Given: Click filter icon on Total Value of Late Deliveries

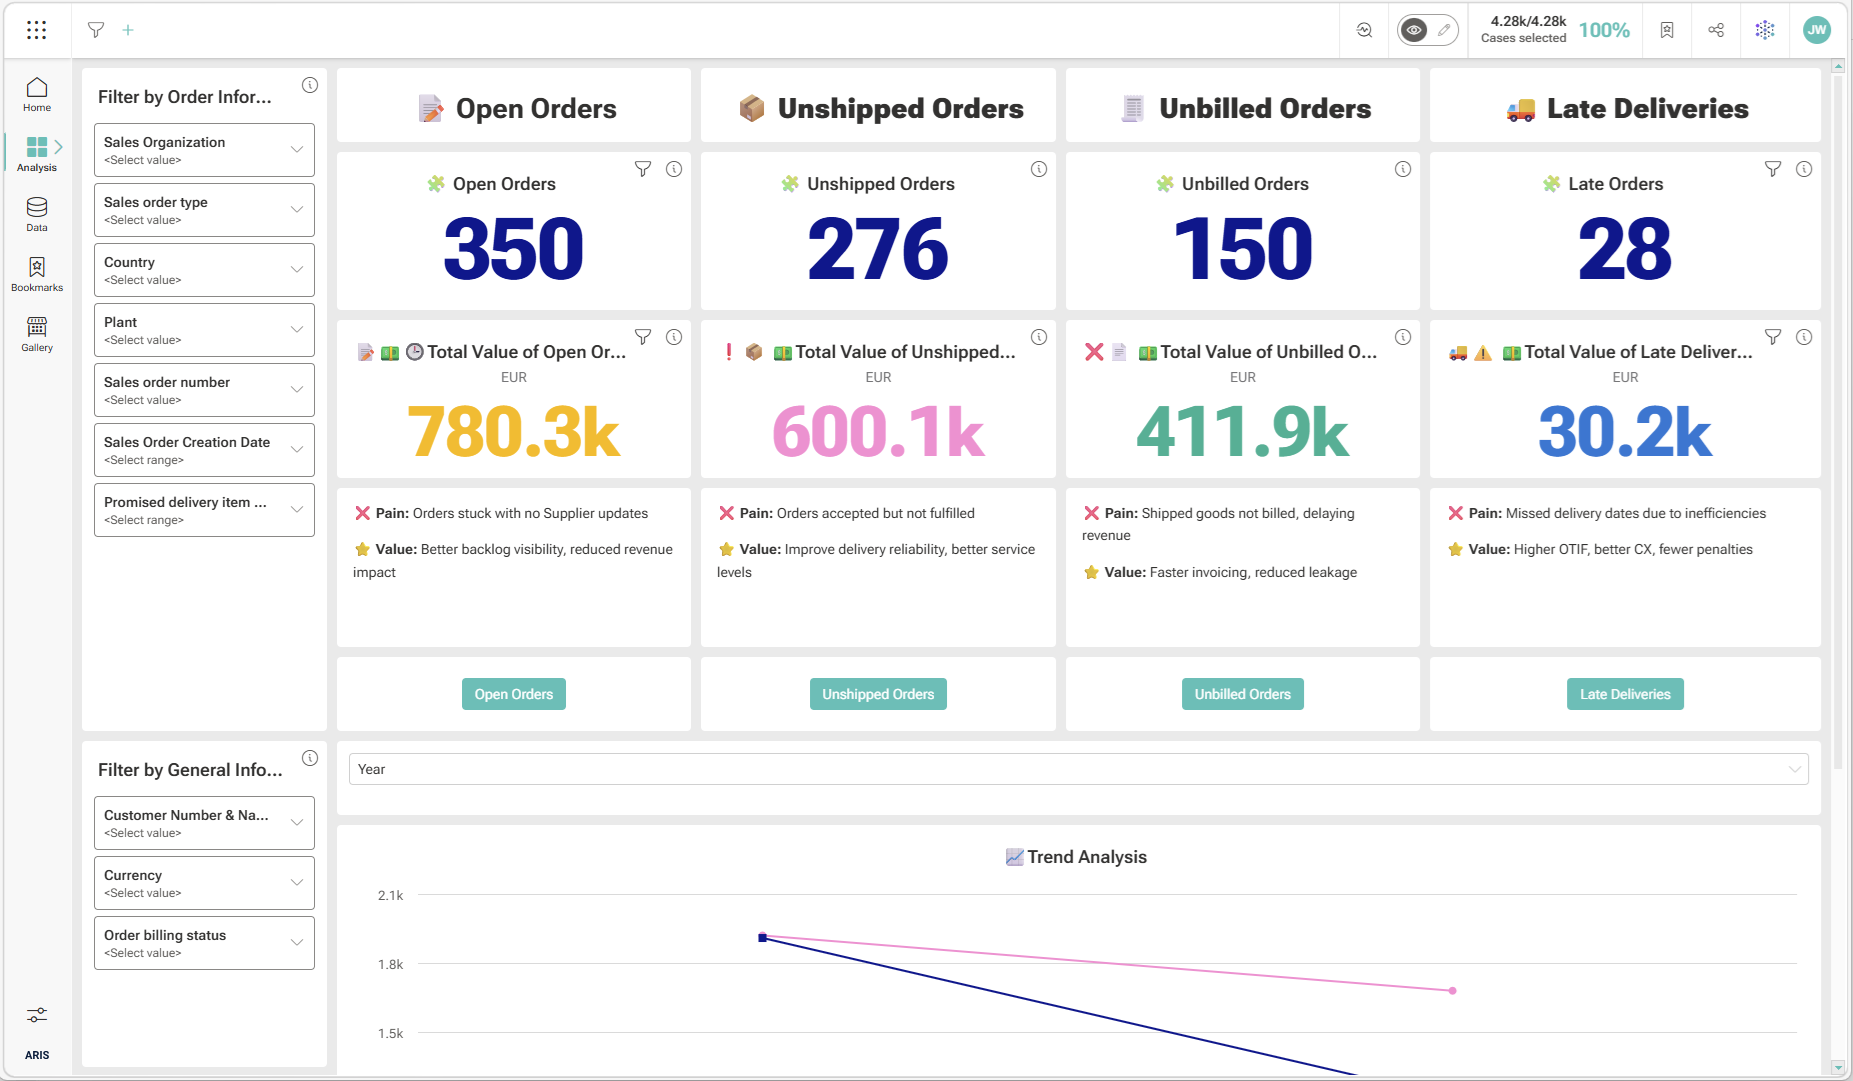Looking at the screenshot, I should 1773,337.
